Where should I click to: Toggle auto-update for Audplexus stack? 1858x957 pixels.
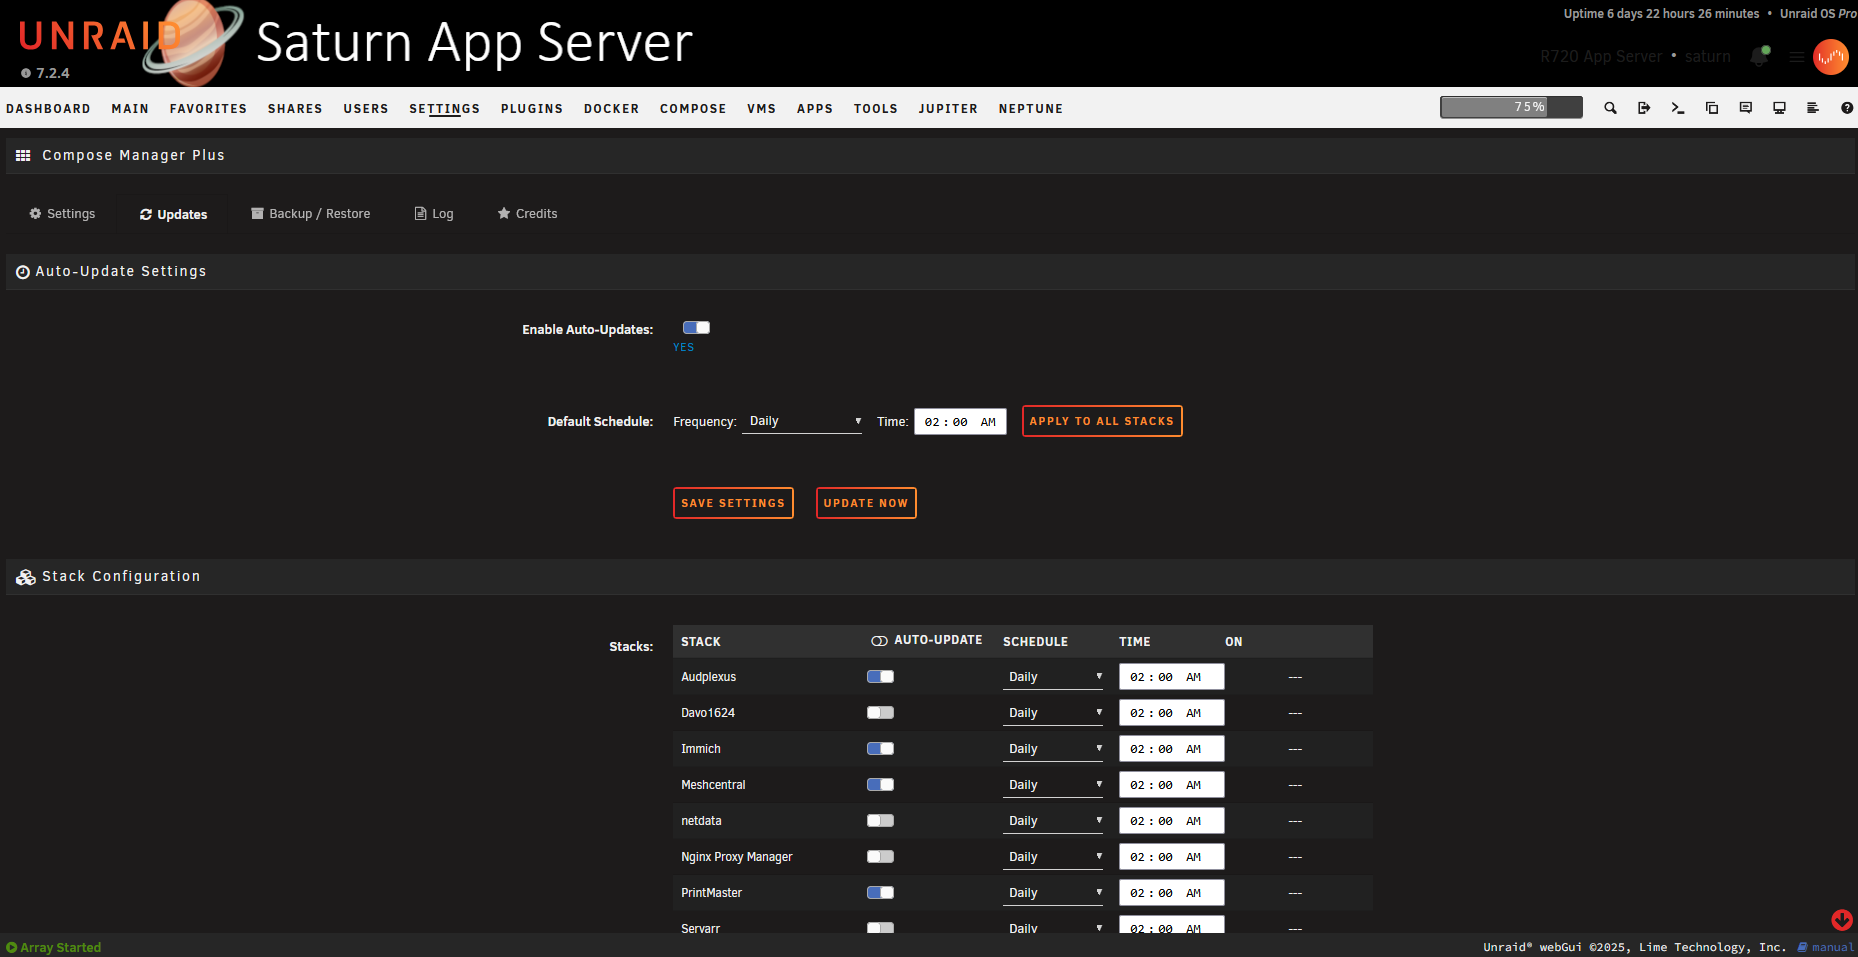coord(880,677)
